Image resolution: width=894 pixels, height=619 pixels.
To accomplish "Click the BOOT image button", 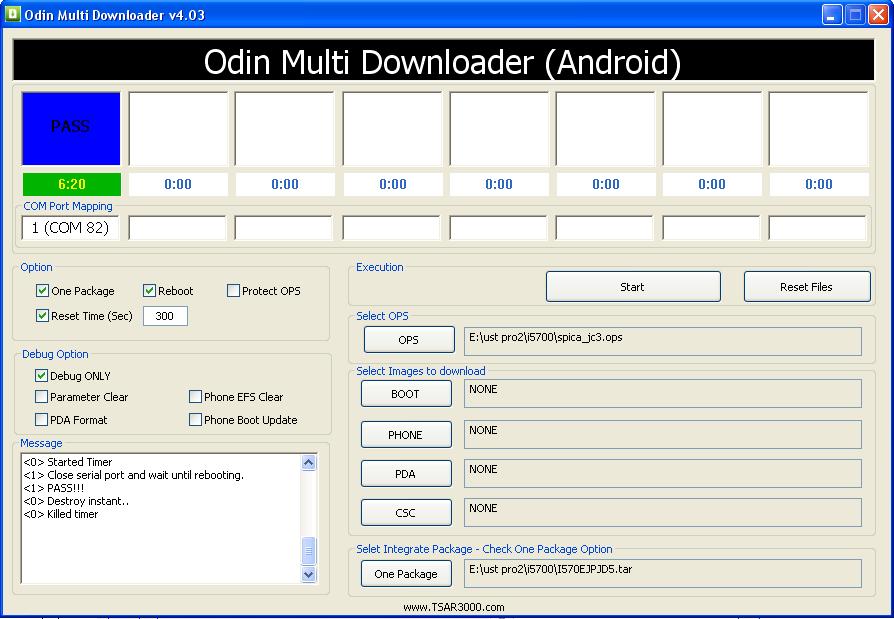I will 406,394.
